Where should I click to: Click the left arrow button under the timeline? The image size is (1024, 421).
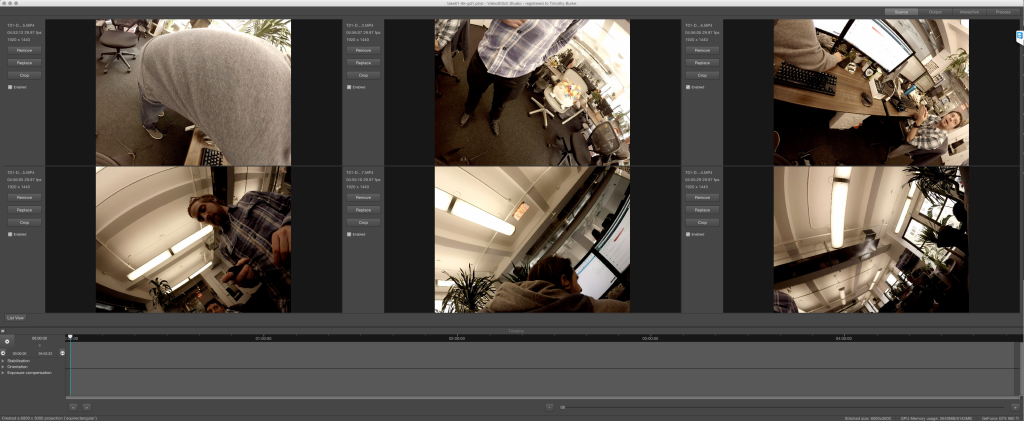[x=73, y=407]
